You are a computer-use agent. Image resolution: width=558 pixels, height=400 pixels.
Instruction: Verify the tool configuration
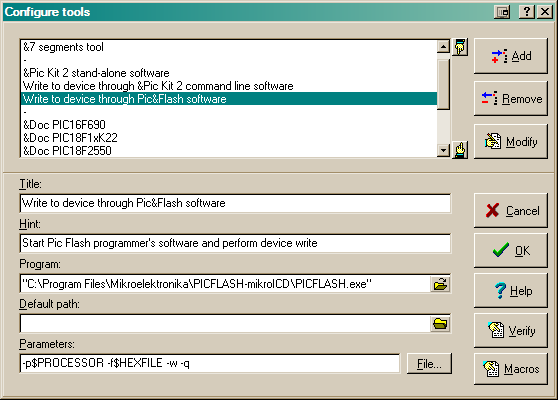[x=511, y=331]
